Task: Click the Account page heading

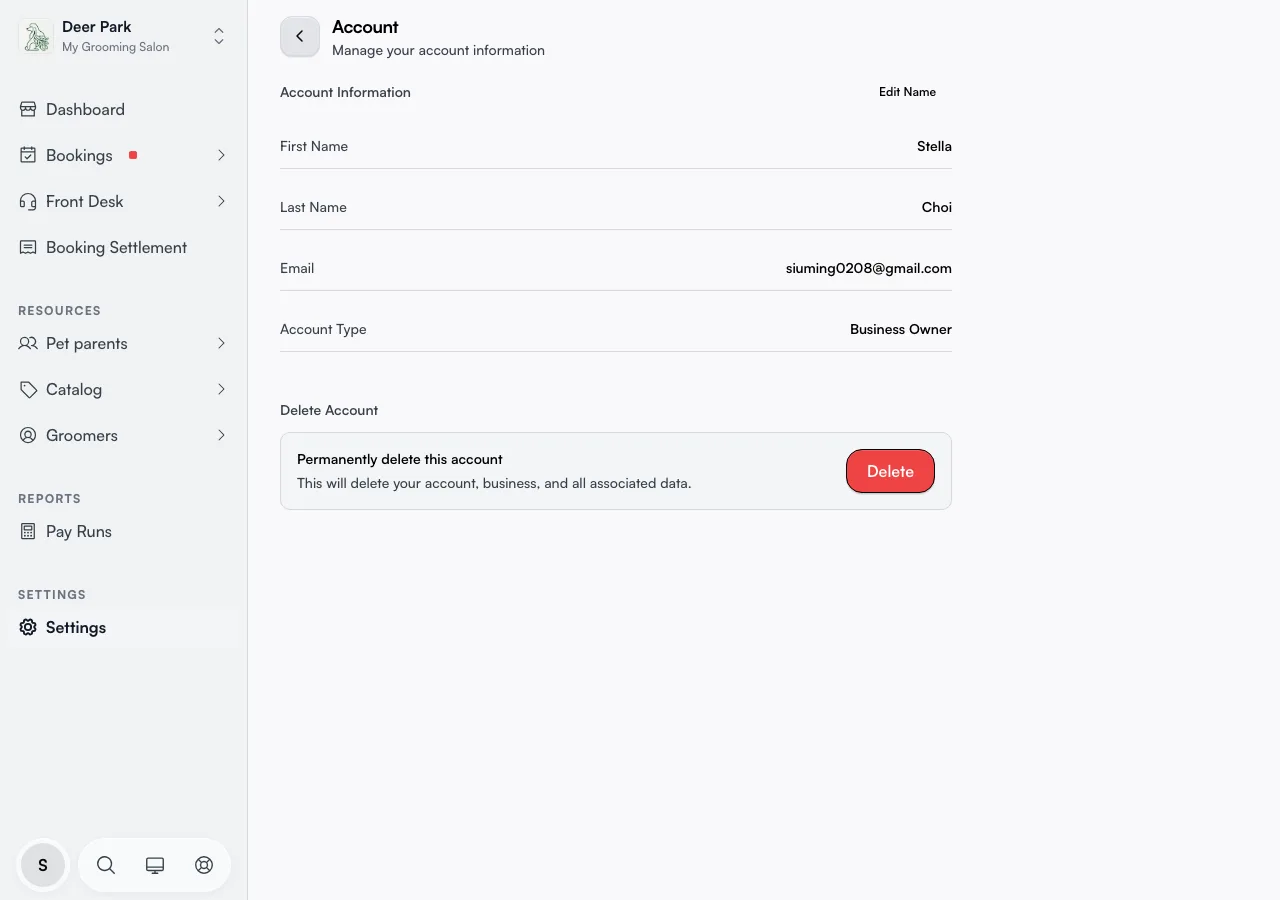Action: 365,27
